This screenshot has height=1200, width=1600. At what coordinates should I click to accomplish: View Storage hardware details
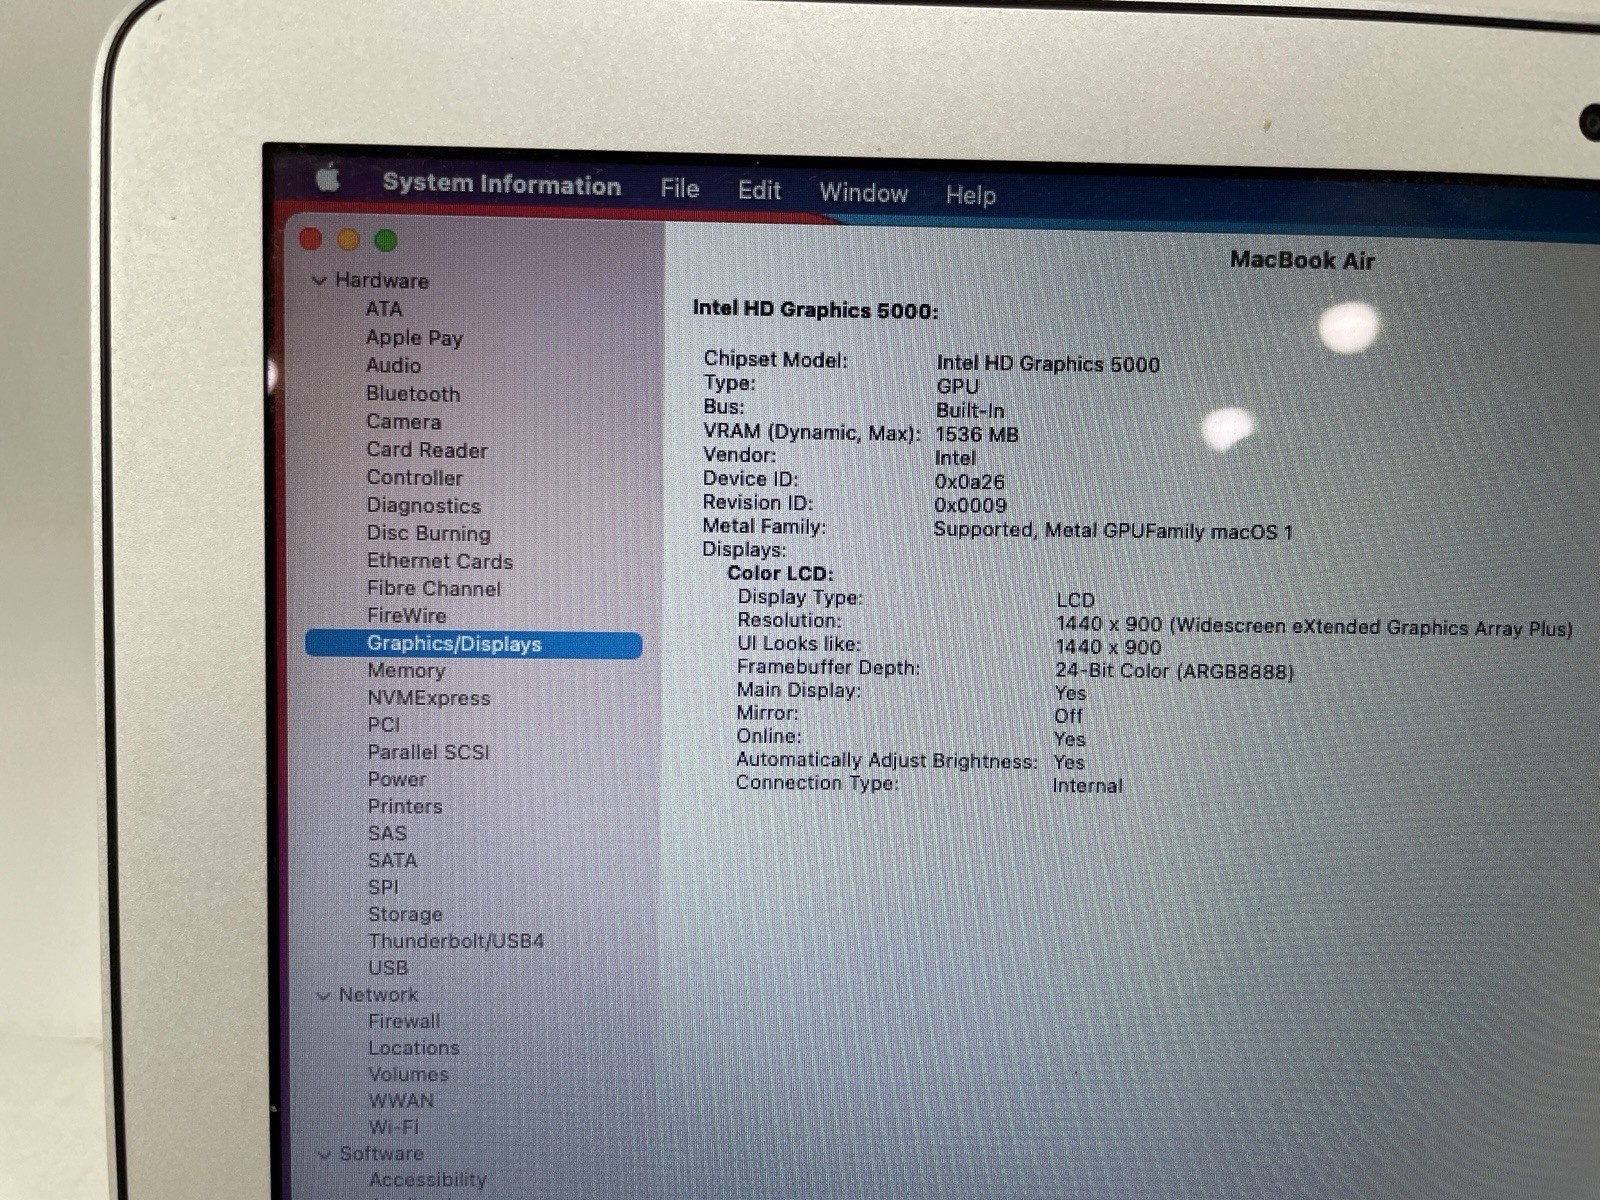tap(404, 914)
